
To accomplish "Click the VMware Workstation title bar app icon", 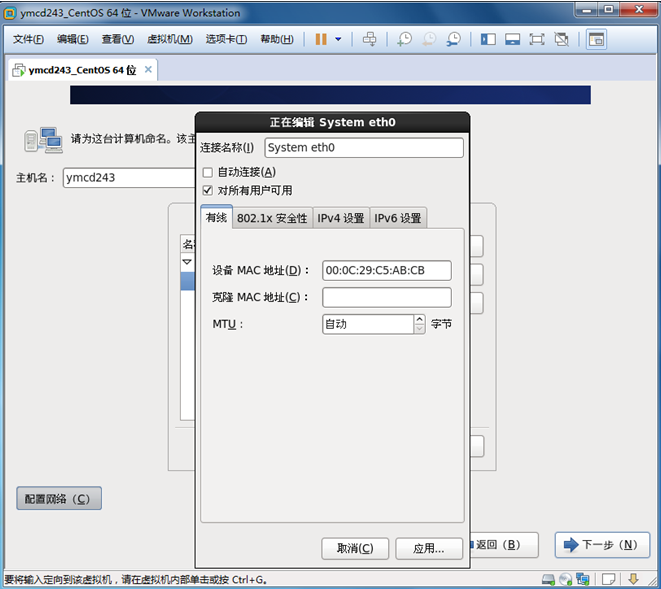I will coord(10,13).
